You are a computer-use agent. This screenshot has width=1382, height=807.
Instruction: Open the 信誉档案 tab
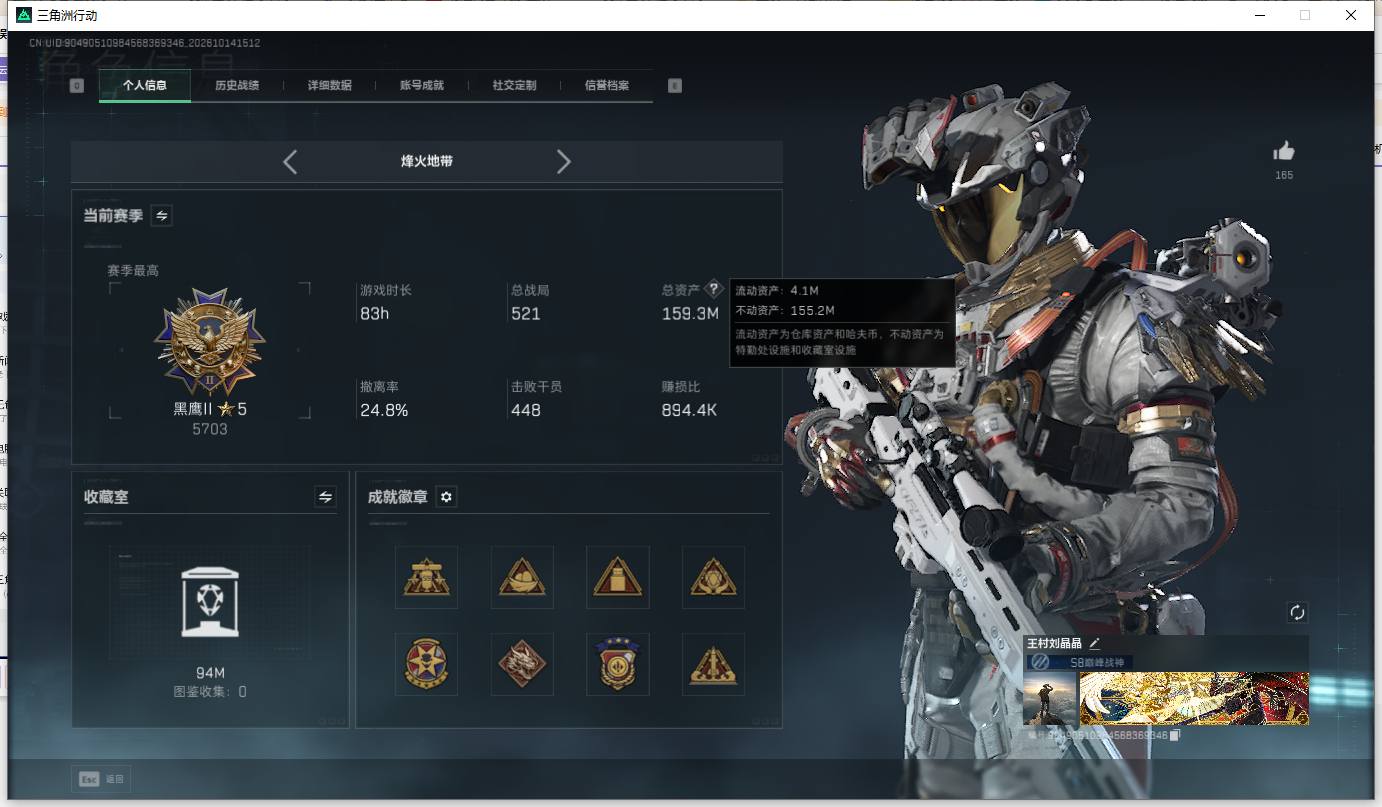tap(607, 85)
